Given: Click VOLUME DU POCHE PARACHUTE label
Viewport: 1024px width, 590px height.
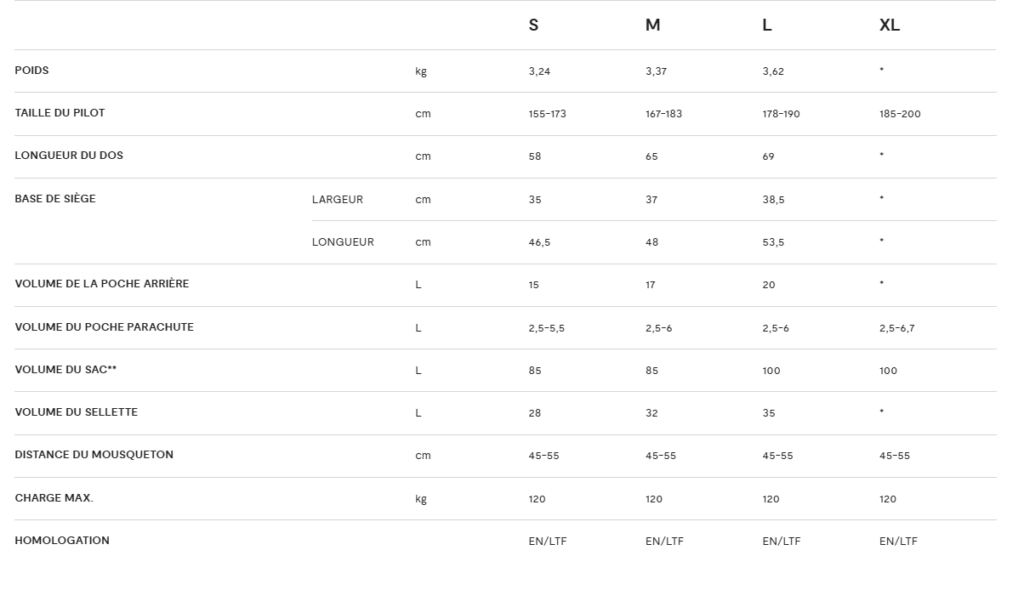Looking at the screenshot, I should pos(104,327).
